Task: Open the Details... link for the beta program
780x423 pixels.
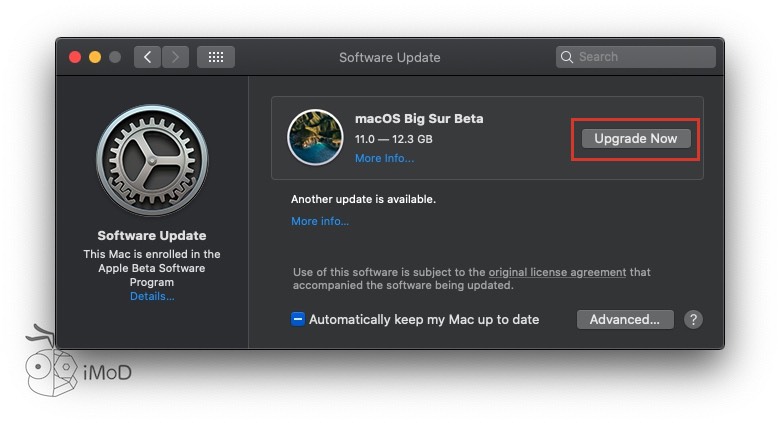Action: pos(152,296)
